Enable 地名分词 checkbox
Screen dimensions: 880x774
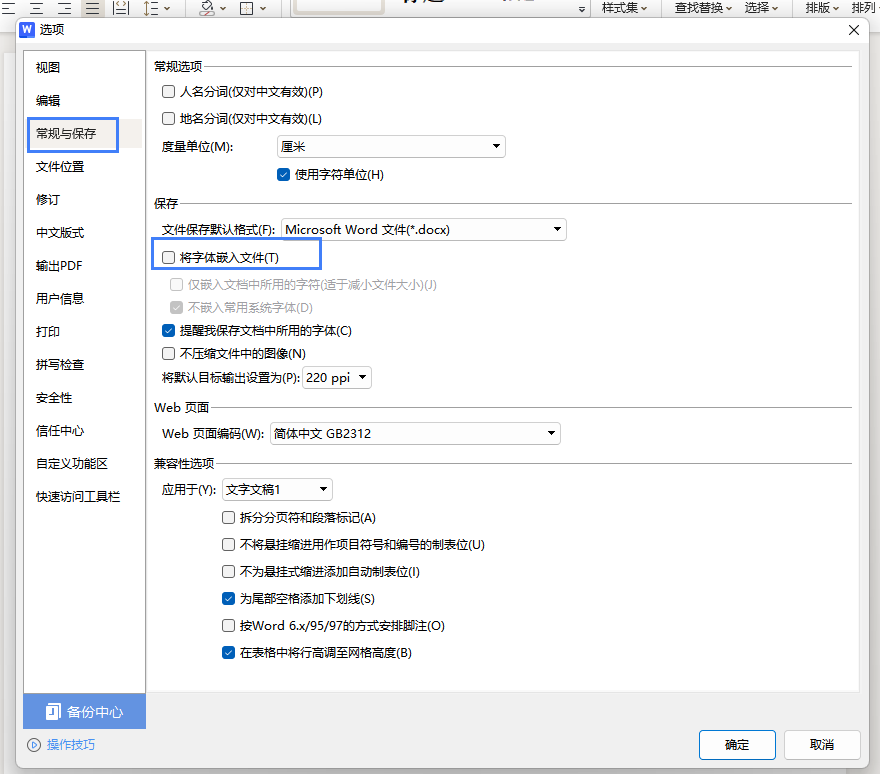click(x=168, y=118)
